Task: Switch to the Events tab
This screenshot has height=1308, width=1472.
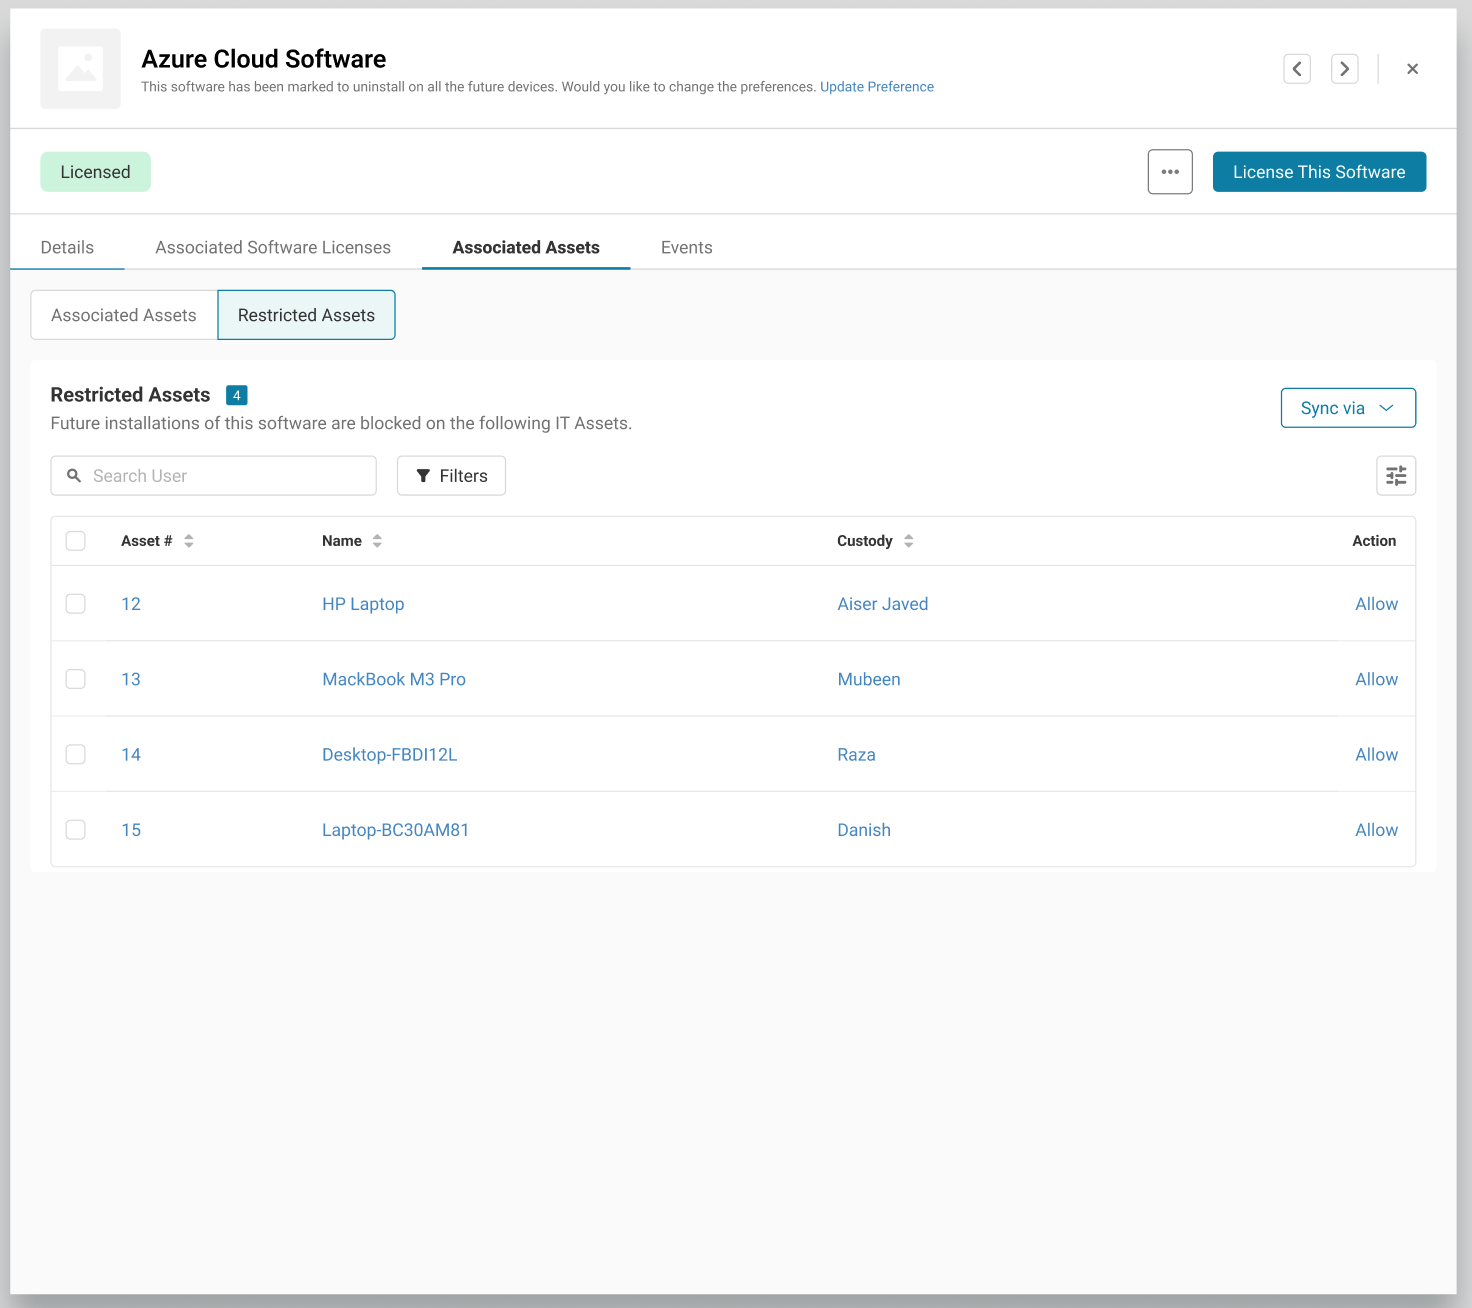Action: [x=686, y=248]
